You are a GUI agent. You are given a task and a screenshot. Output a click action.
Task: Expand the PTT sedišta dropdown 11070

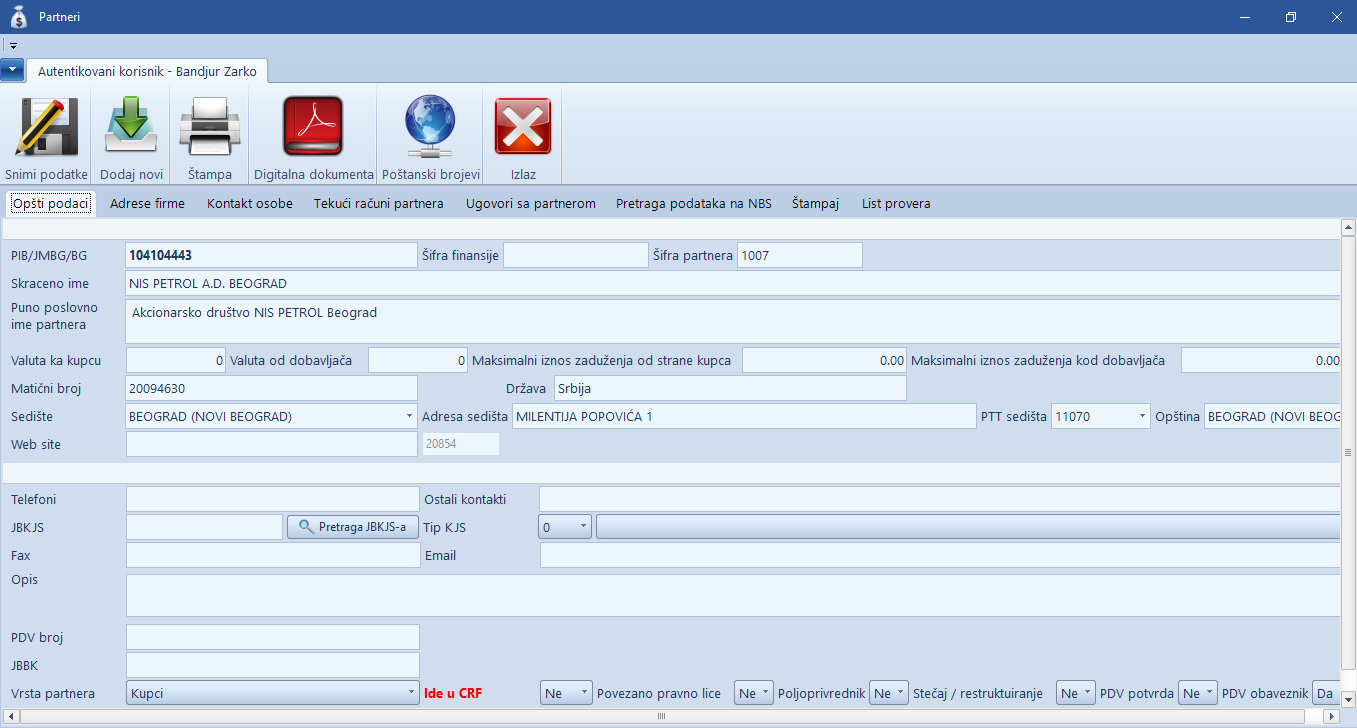tap(1143, 416)
